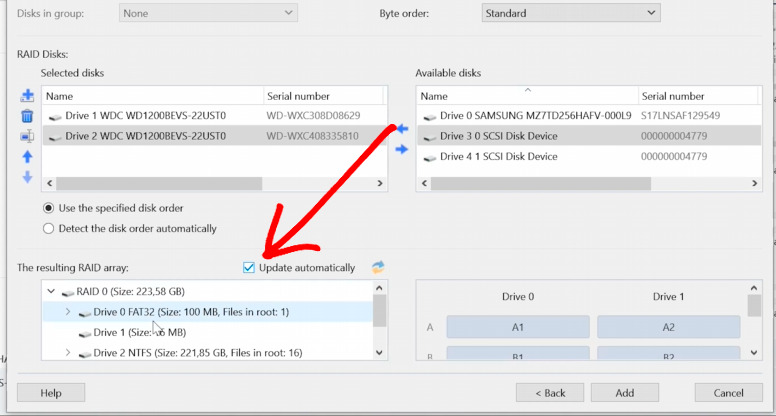Select Drive 1 WDC WD1200BEVS in selected disks
Viewport: 776px width, 416px height.
pos(215,116)
